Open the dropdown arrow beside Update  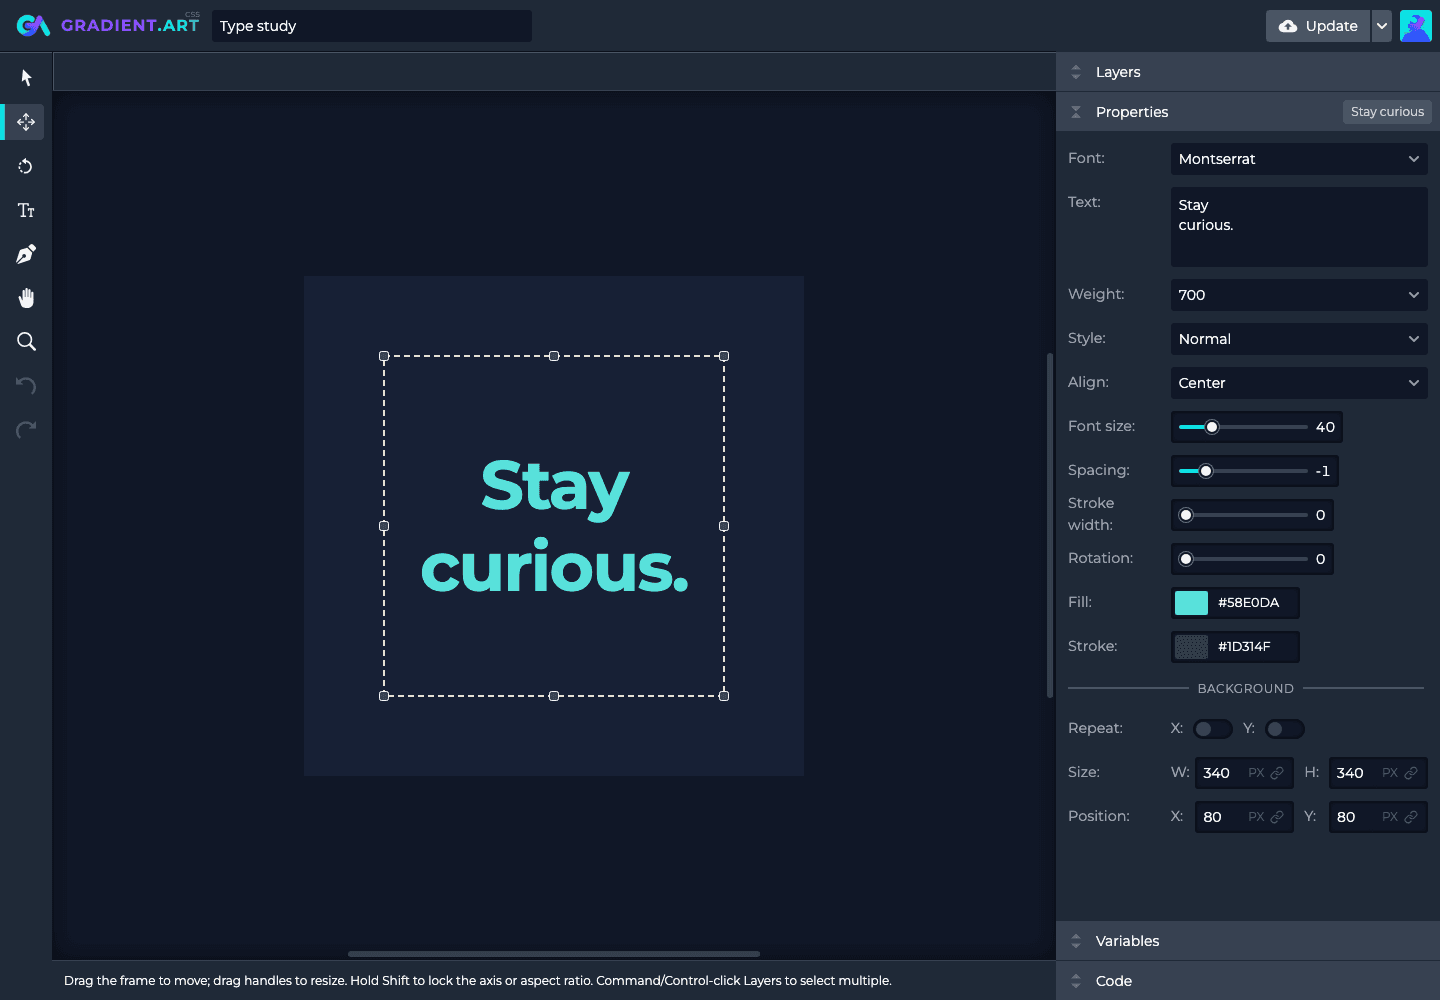(1382, 26)
